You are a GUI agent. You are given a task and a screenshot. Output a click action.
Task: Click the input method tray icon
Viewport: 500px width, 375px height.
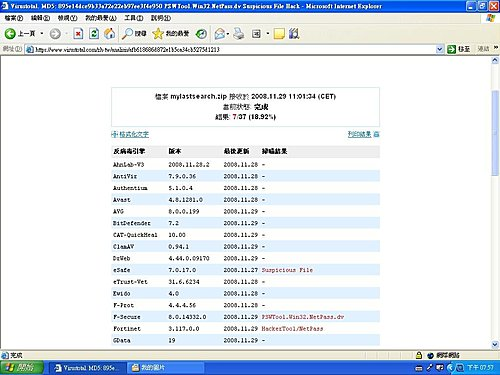[x=440, y=367]
